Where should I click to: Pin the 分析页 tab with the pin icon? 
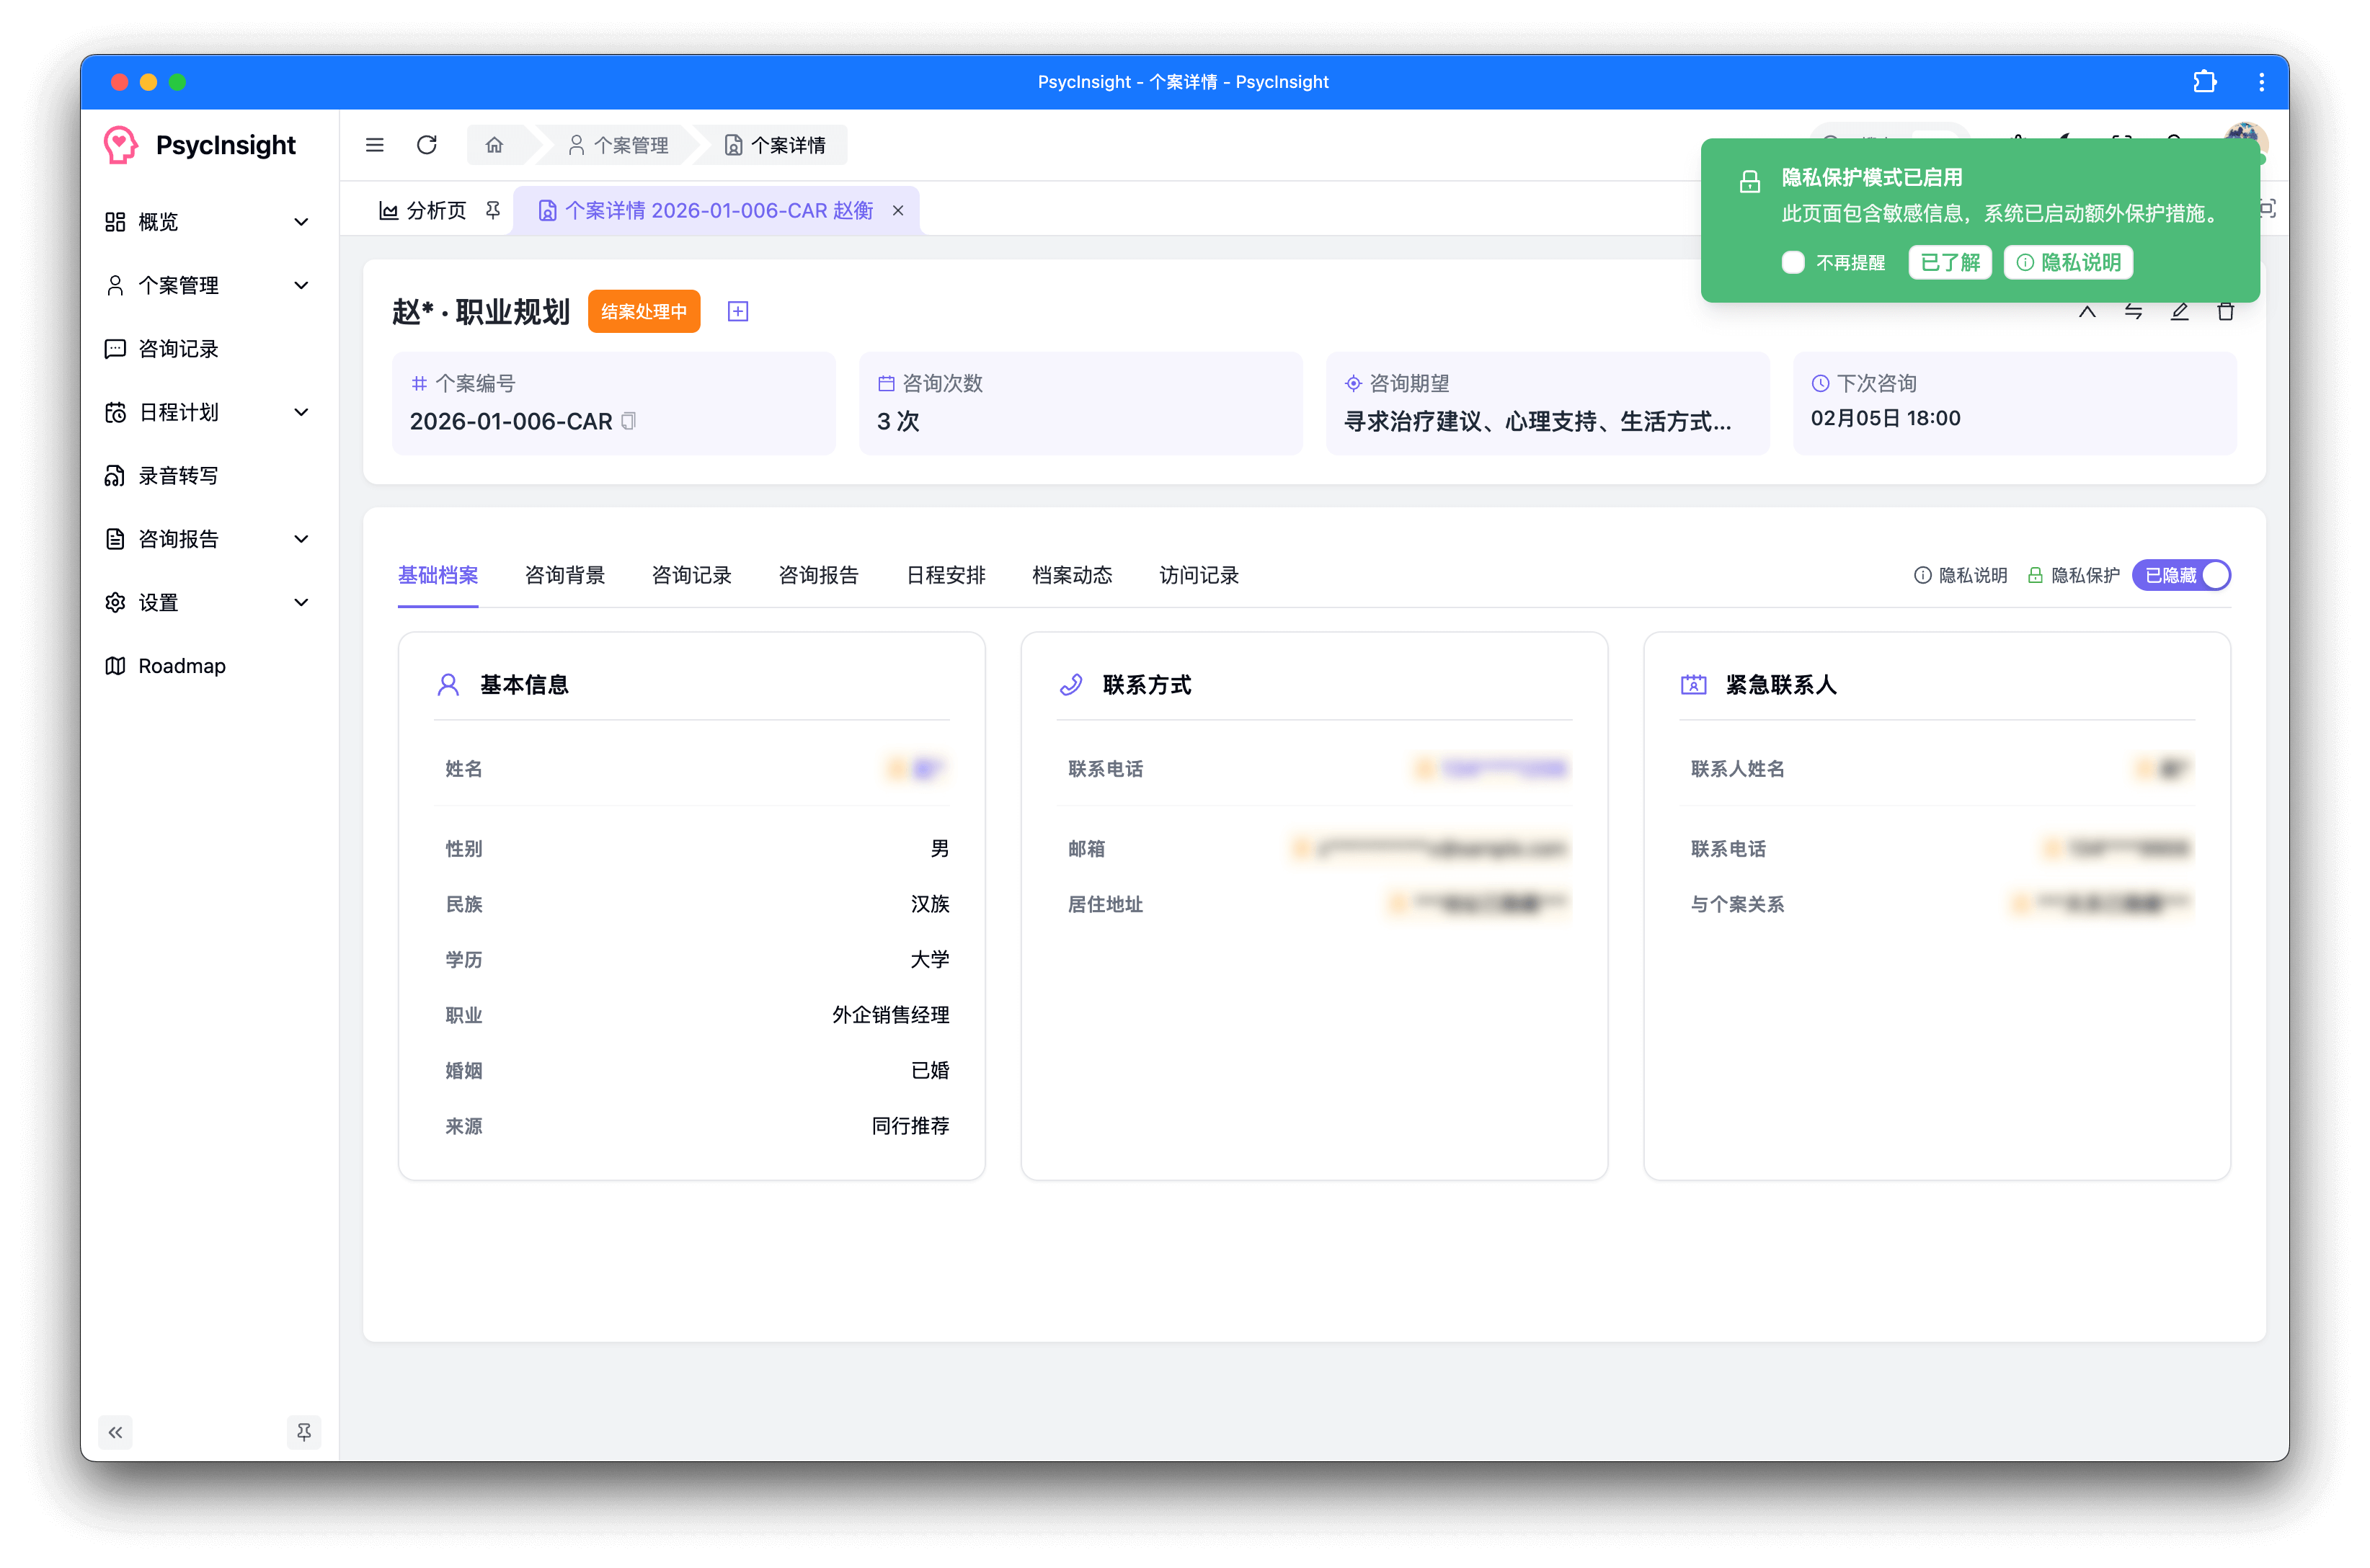tap(492, 210)
